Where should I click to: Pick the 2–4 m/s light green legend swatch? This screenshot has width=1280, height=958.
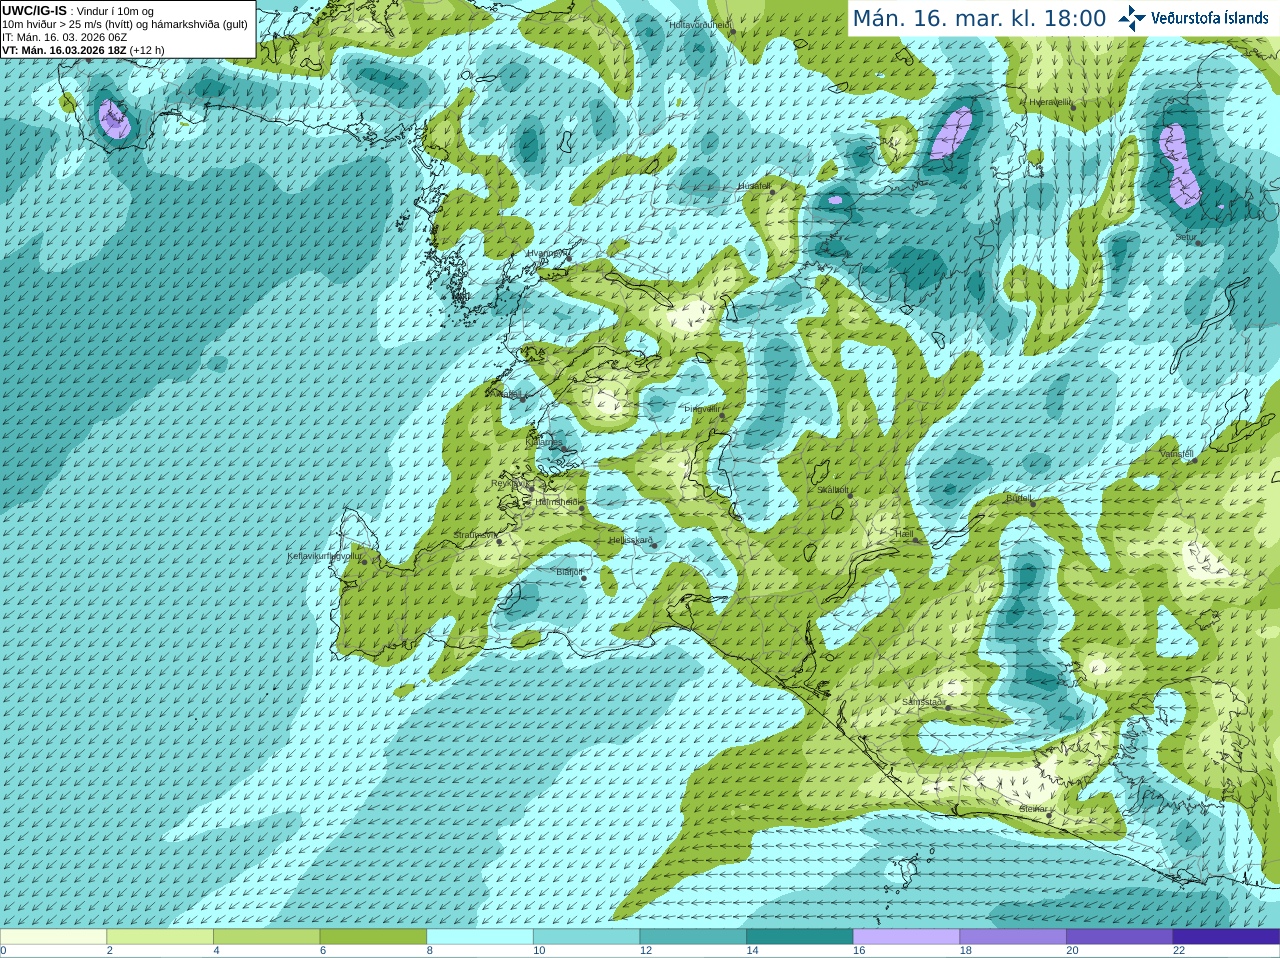tap(160, 937)
